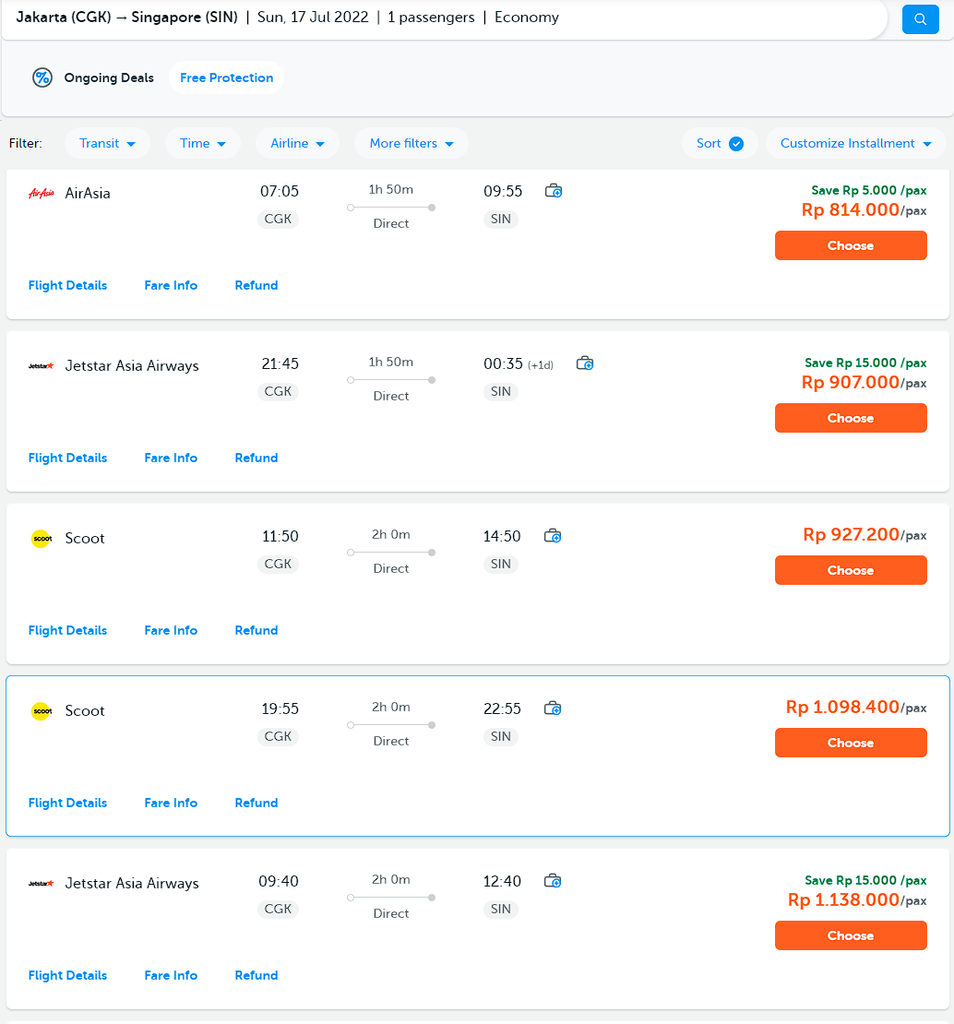
Task: Click baggage icon on Scoot 11:50 flight
Action: (x=553, y=536)
